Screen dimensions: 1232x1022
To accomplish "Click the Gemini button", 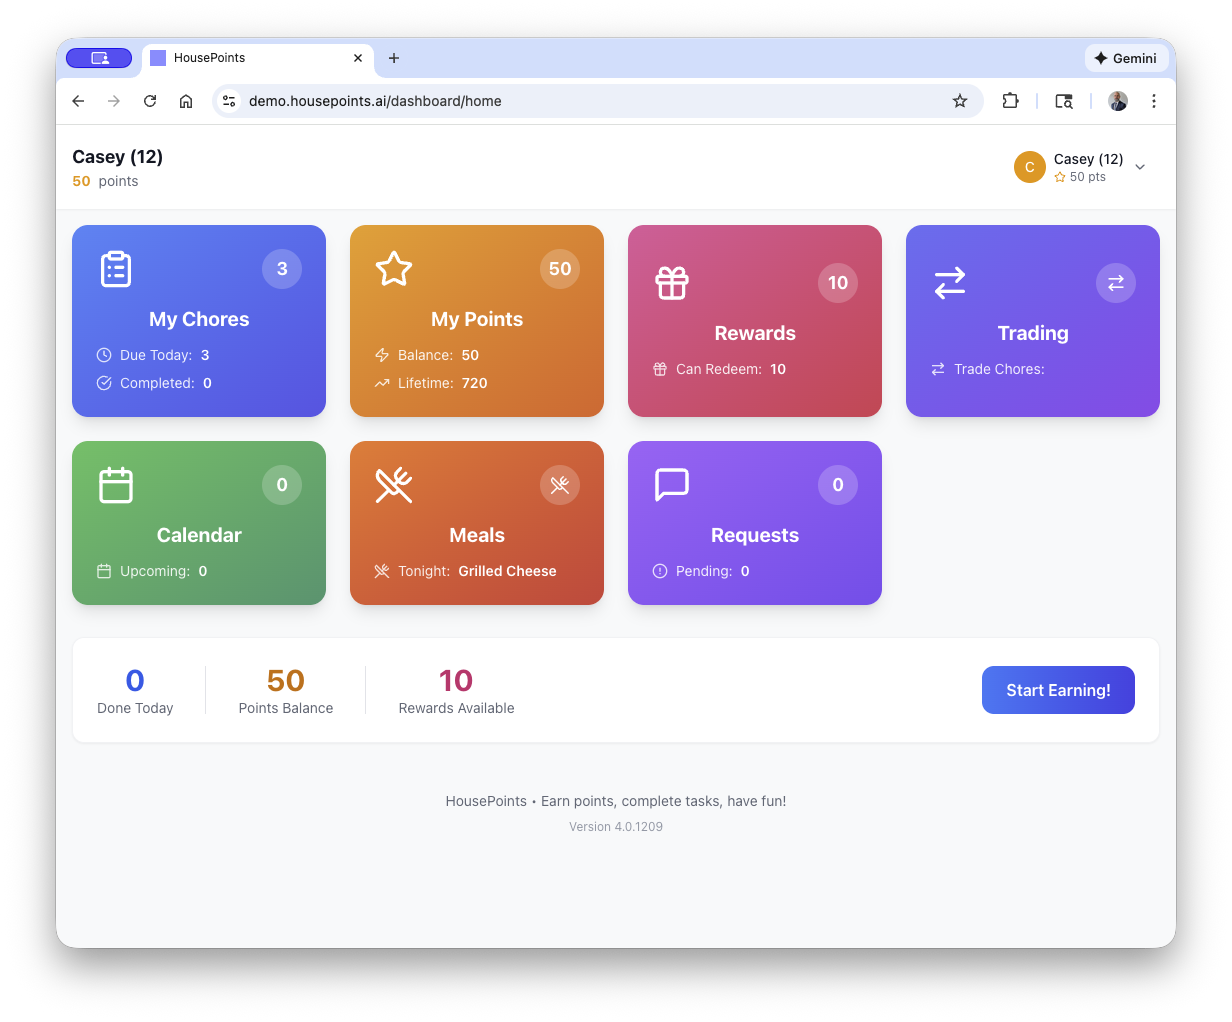I will point(1126,58).
